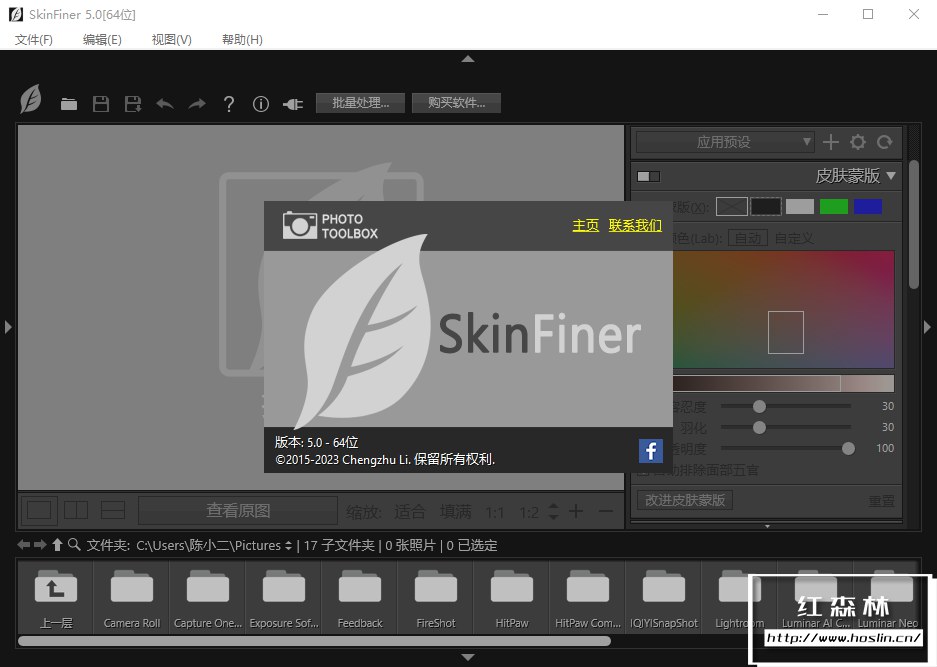Set zoom to 填满
Viewport: 937px width, 667px height.
click(455, 512)
